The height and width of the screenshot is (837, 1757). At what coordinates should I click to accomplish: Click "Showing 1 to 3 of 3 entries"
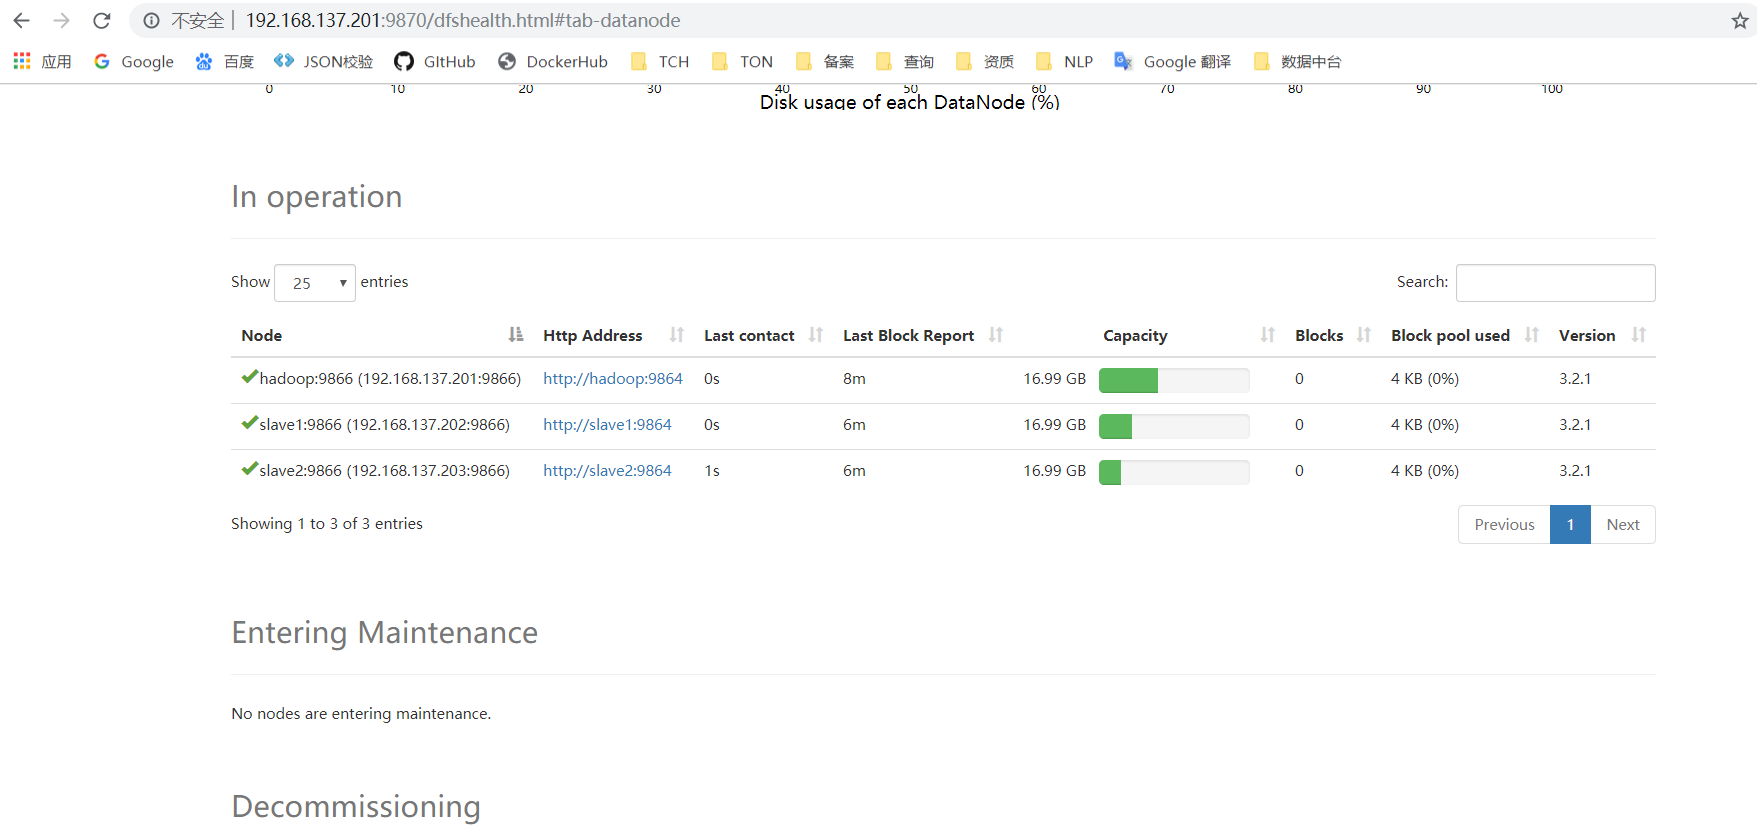pyautogui.click(x=327, y=524)
